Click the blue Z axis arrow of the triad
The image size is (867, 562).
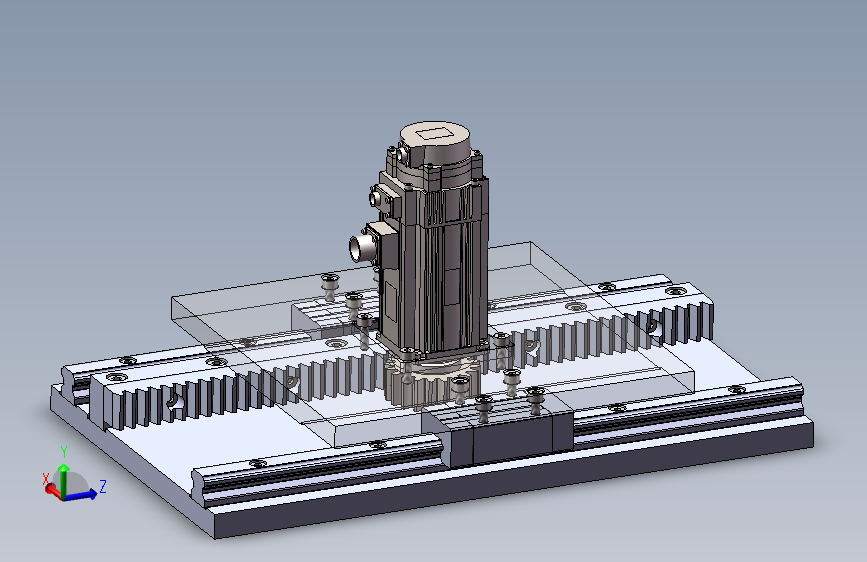coord(82,495)
